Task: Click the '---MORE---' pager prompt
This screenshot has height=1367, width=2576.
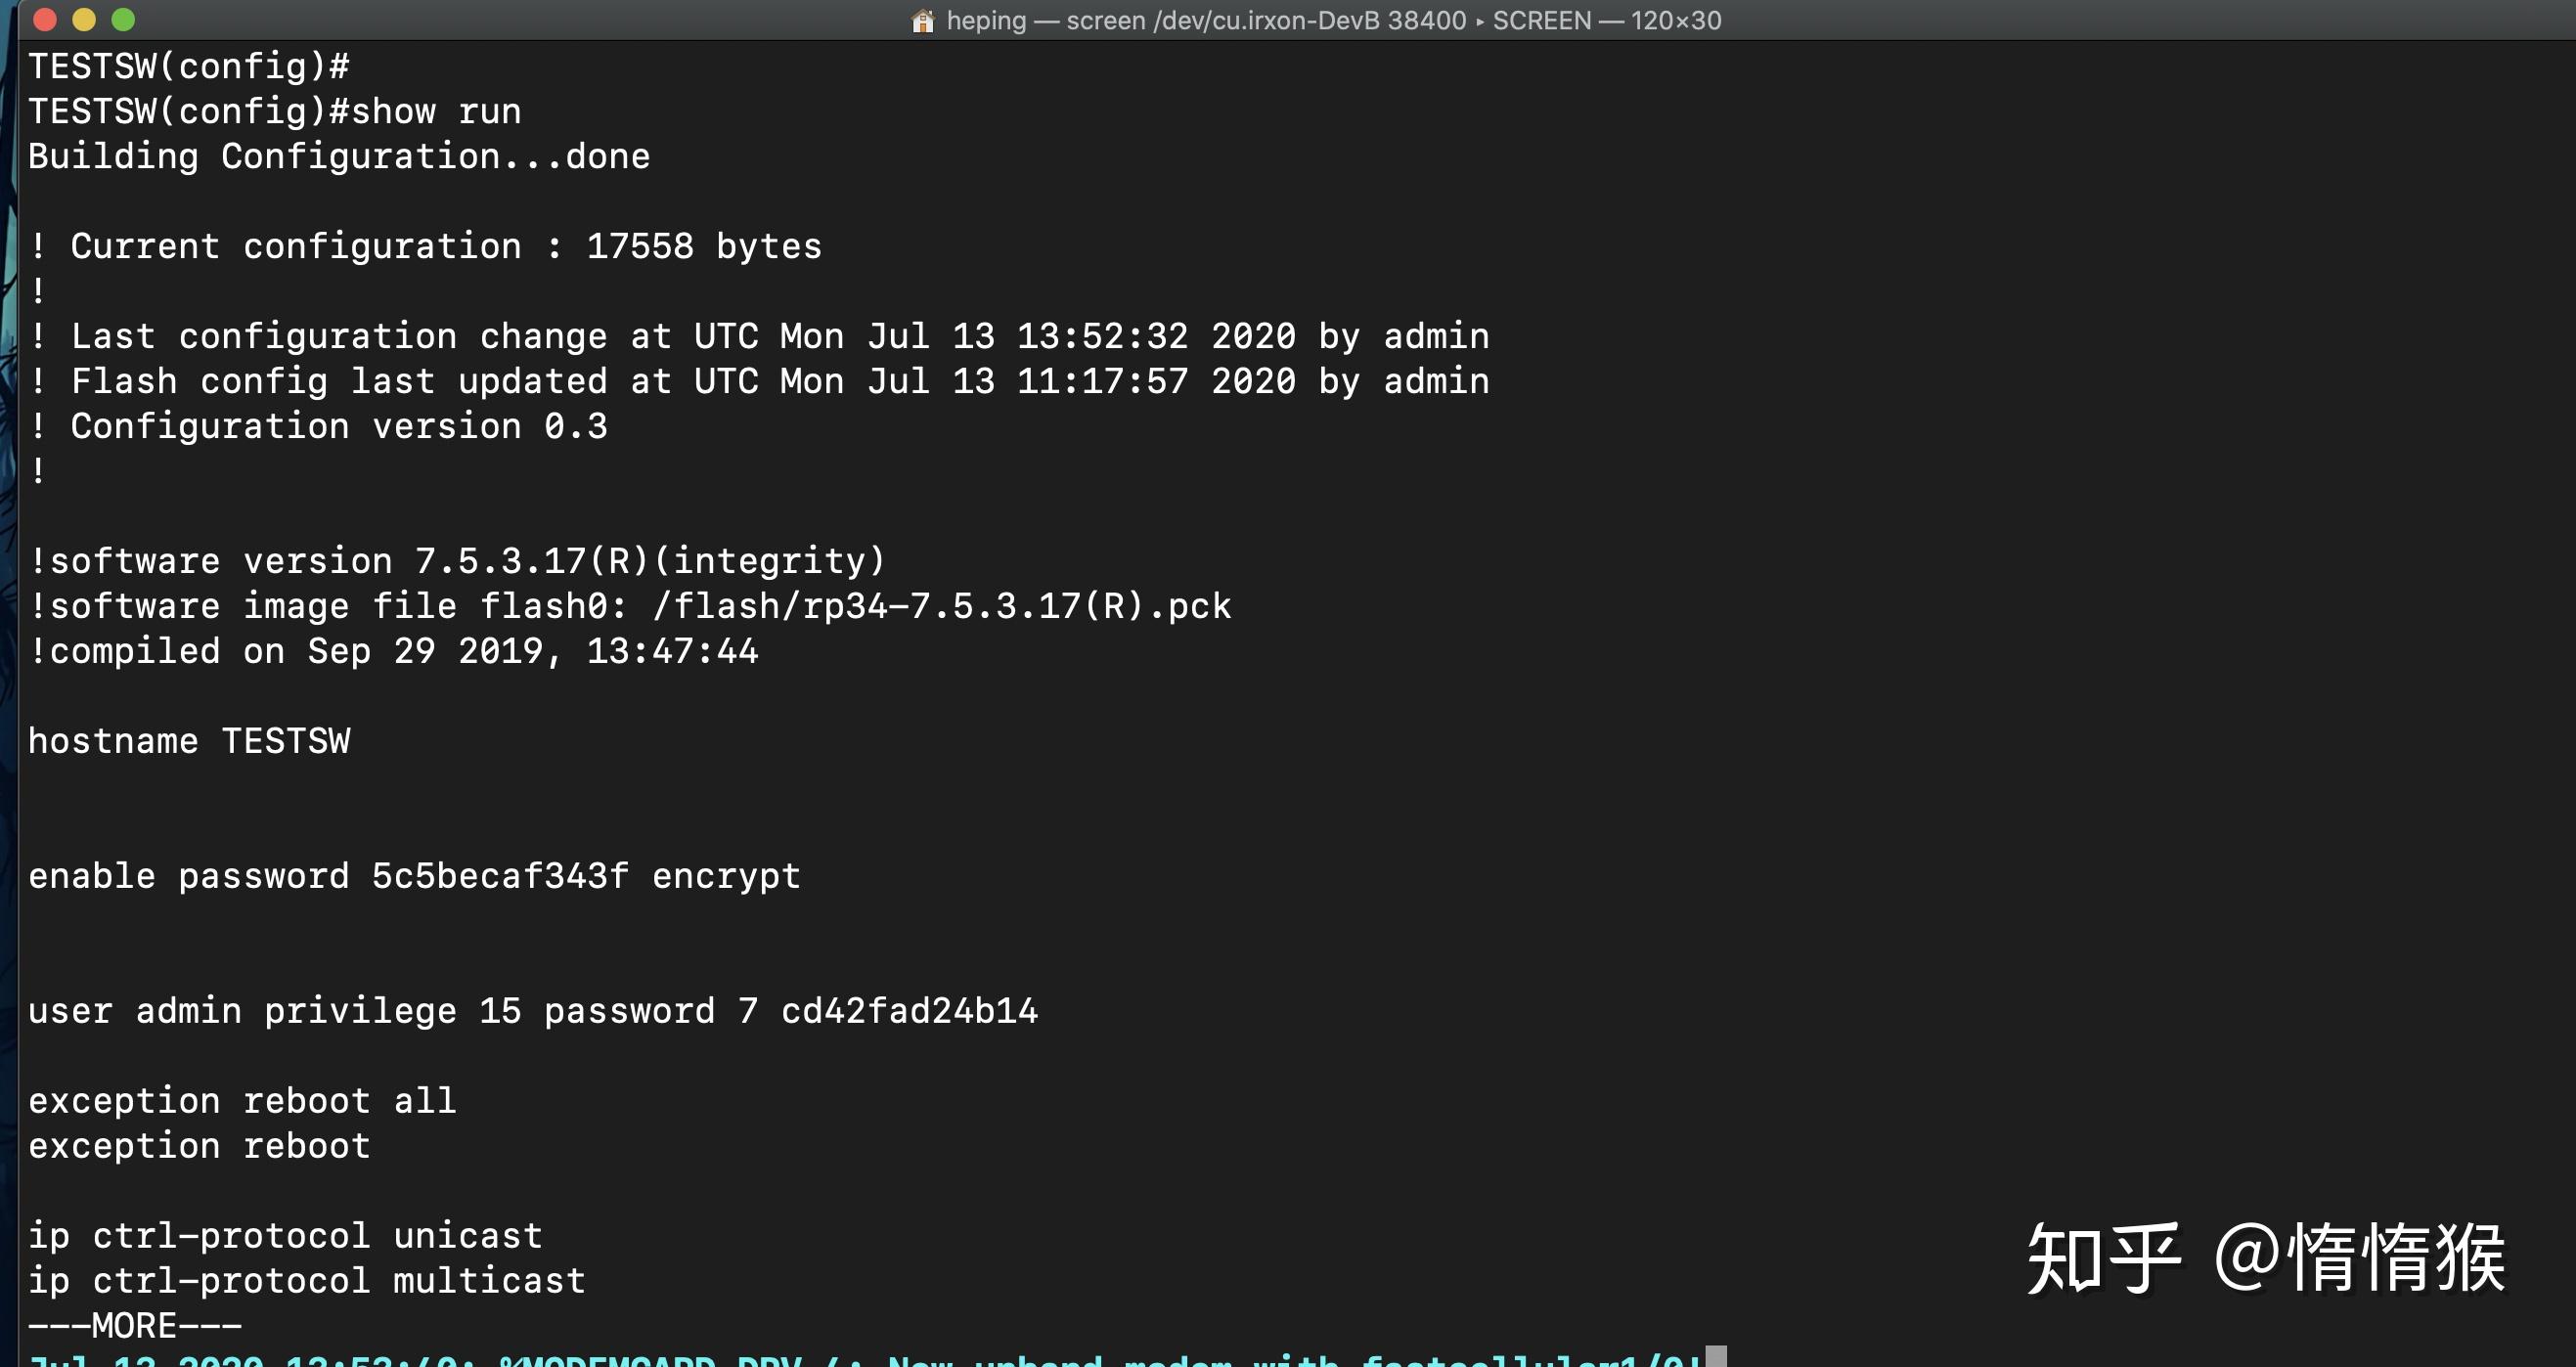Action: point(135,1326)
